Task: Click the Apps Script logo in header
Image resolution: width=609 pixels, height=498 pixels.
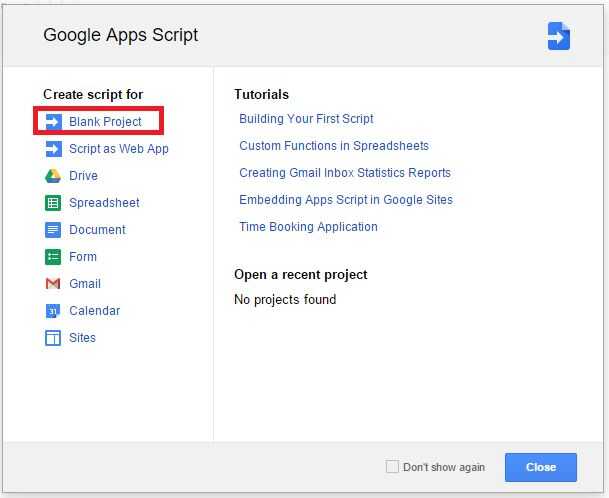Action: [558, 36]
